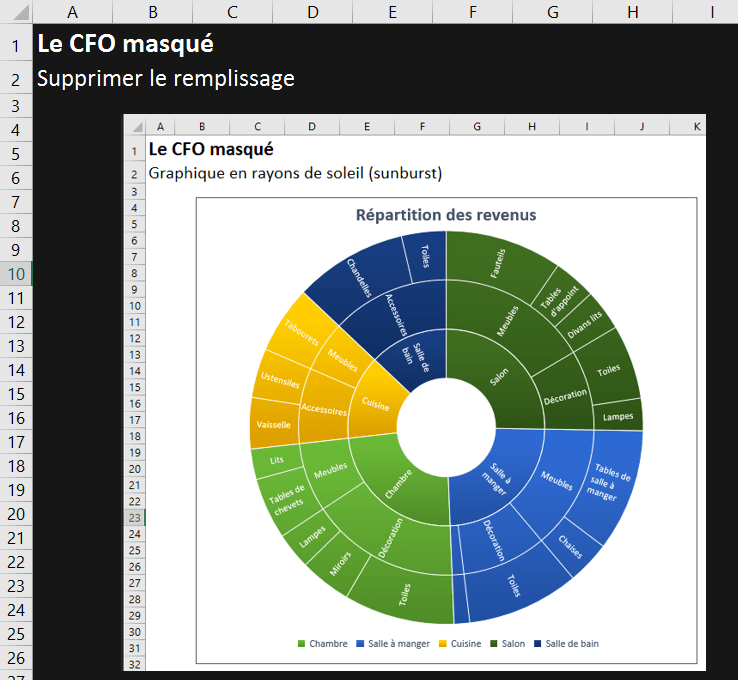Click the dark green Salon legend swatch
The image size is (738, 680).
[x=493, y=644]
